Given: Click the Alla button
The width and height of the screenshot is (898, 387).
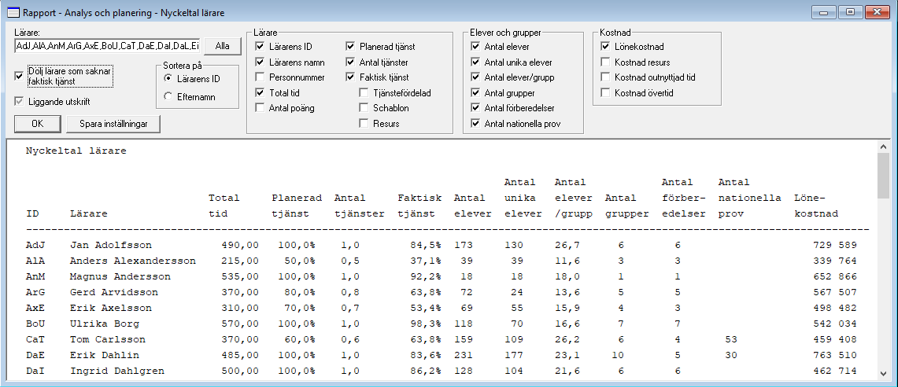Looking at the screenshot, I should tap(223, 46).
